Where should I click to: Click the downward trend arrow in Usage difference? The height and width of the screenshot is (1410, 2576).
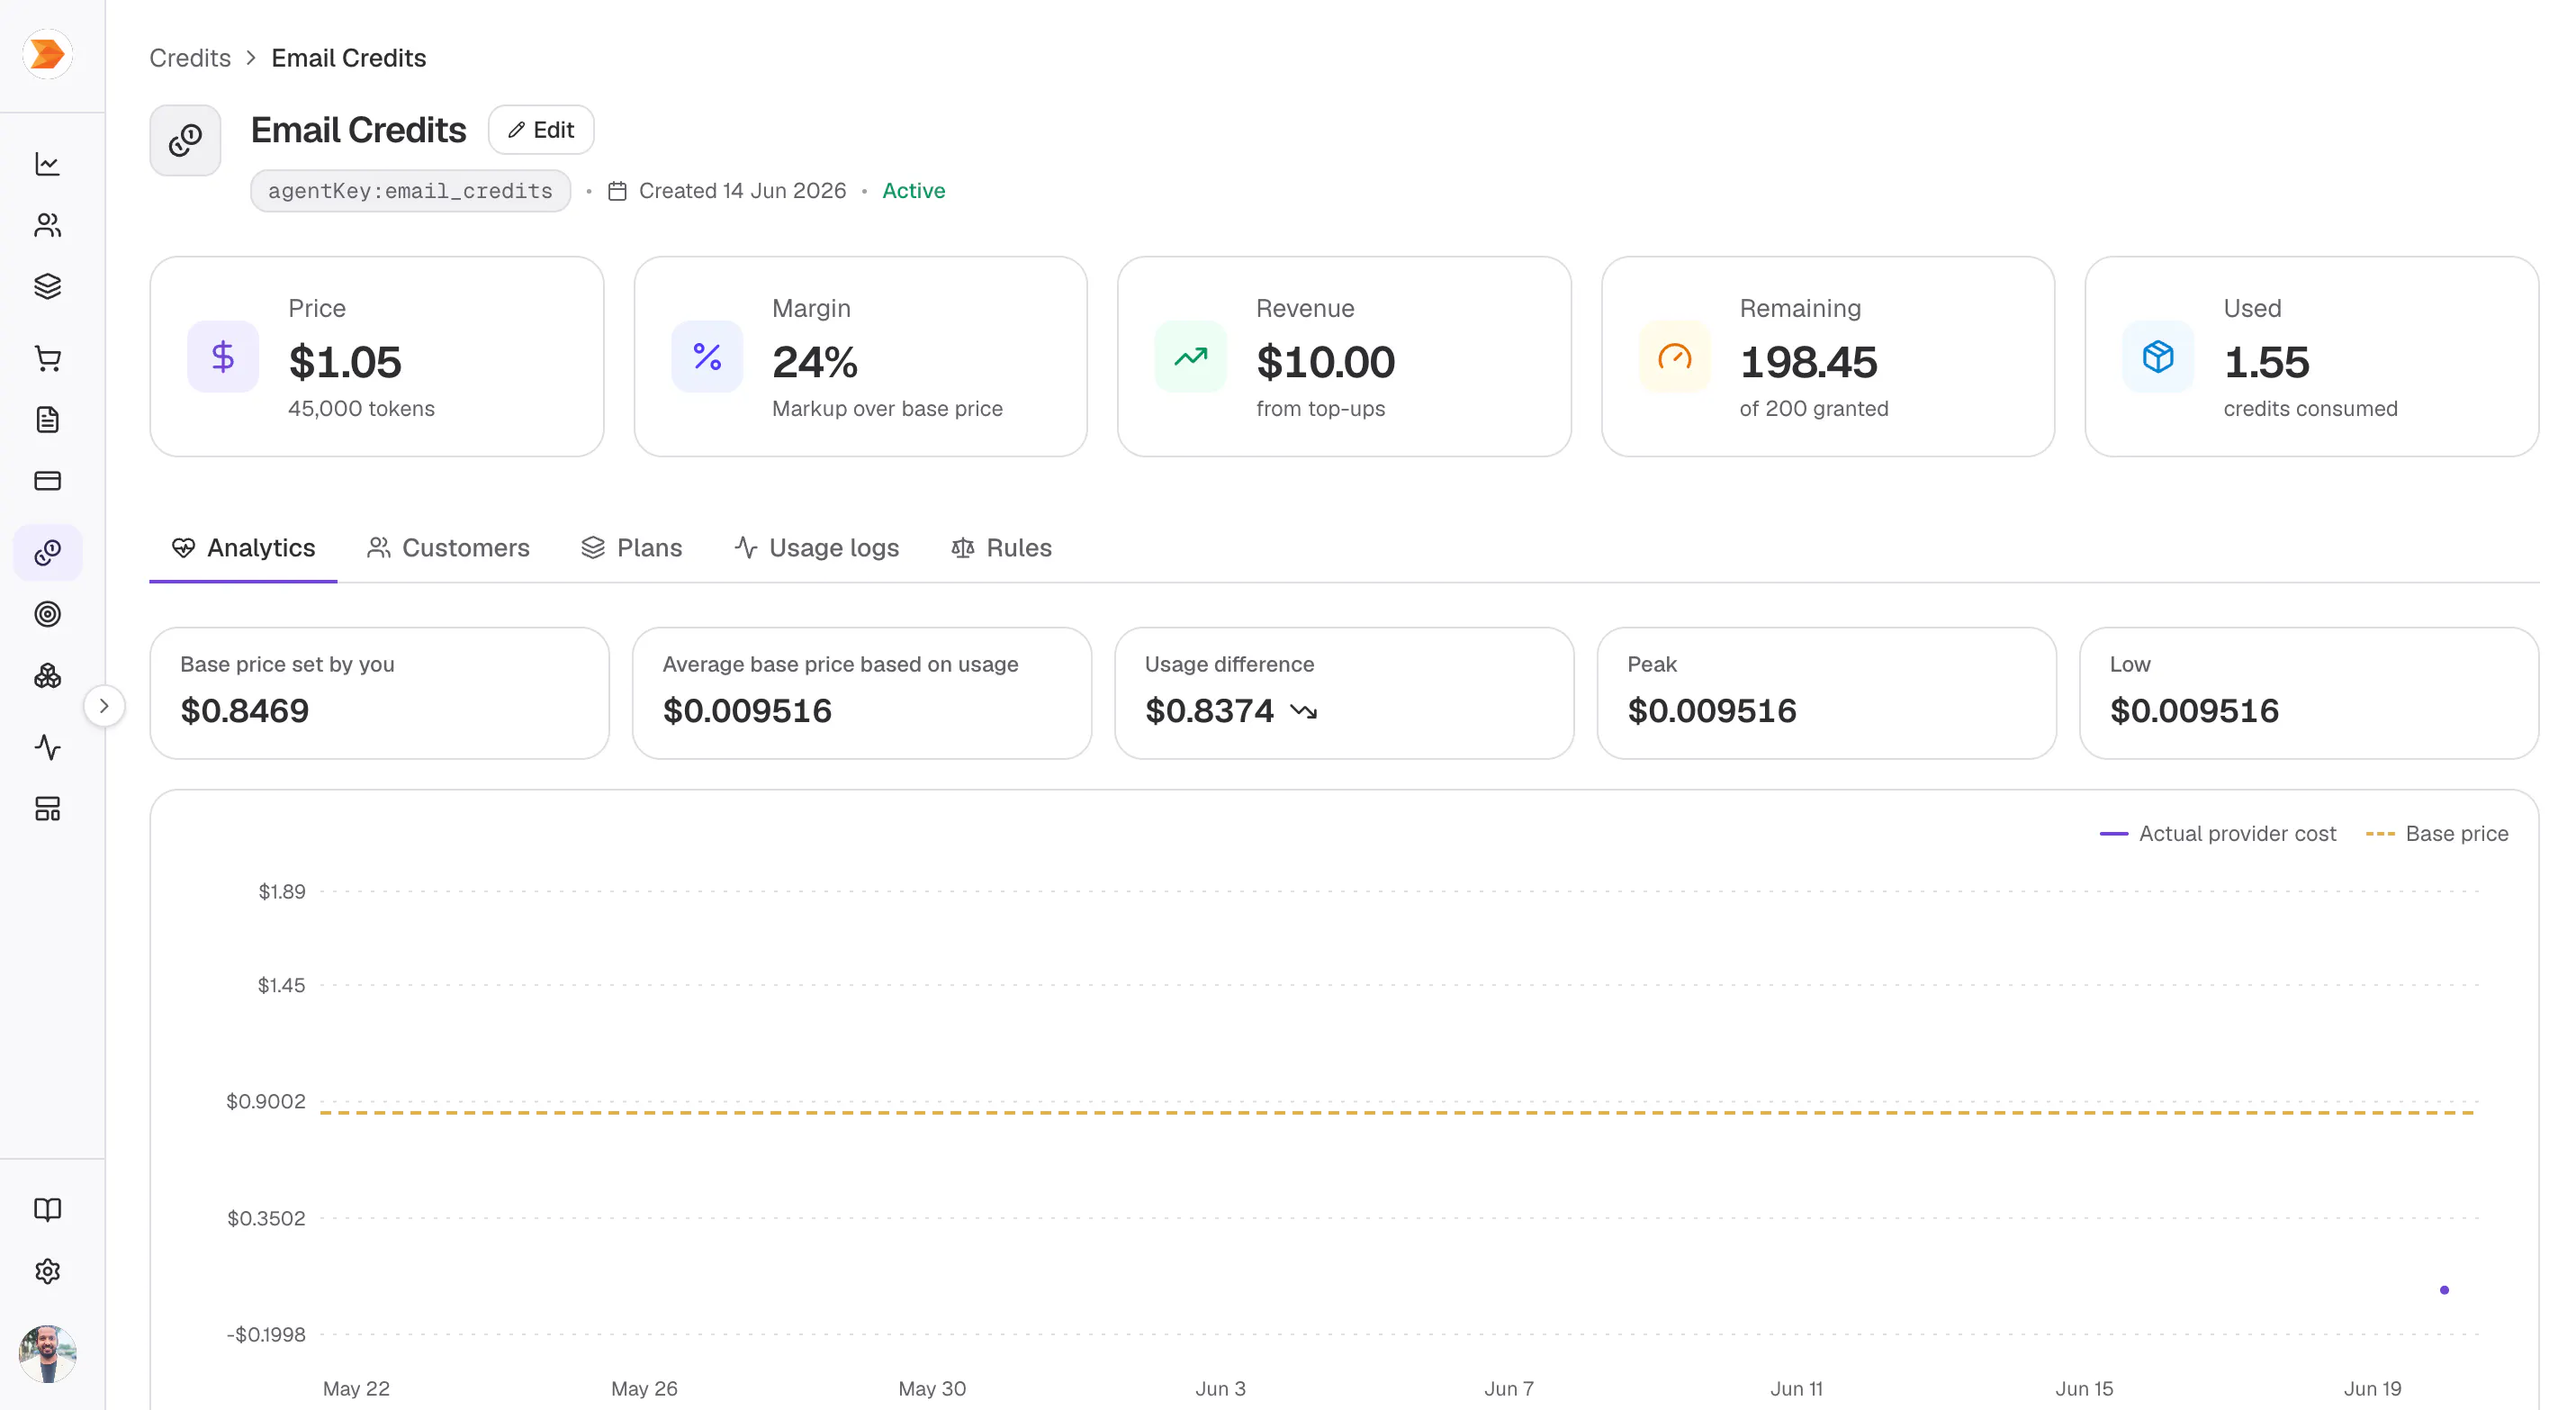(1304, 711)
